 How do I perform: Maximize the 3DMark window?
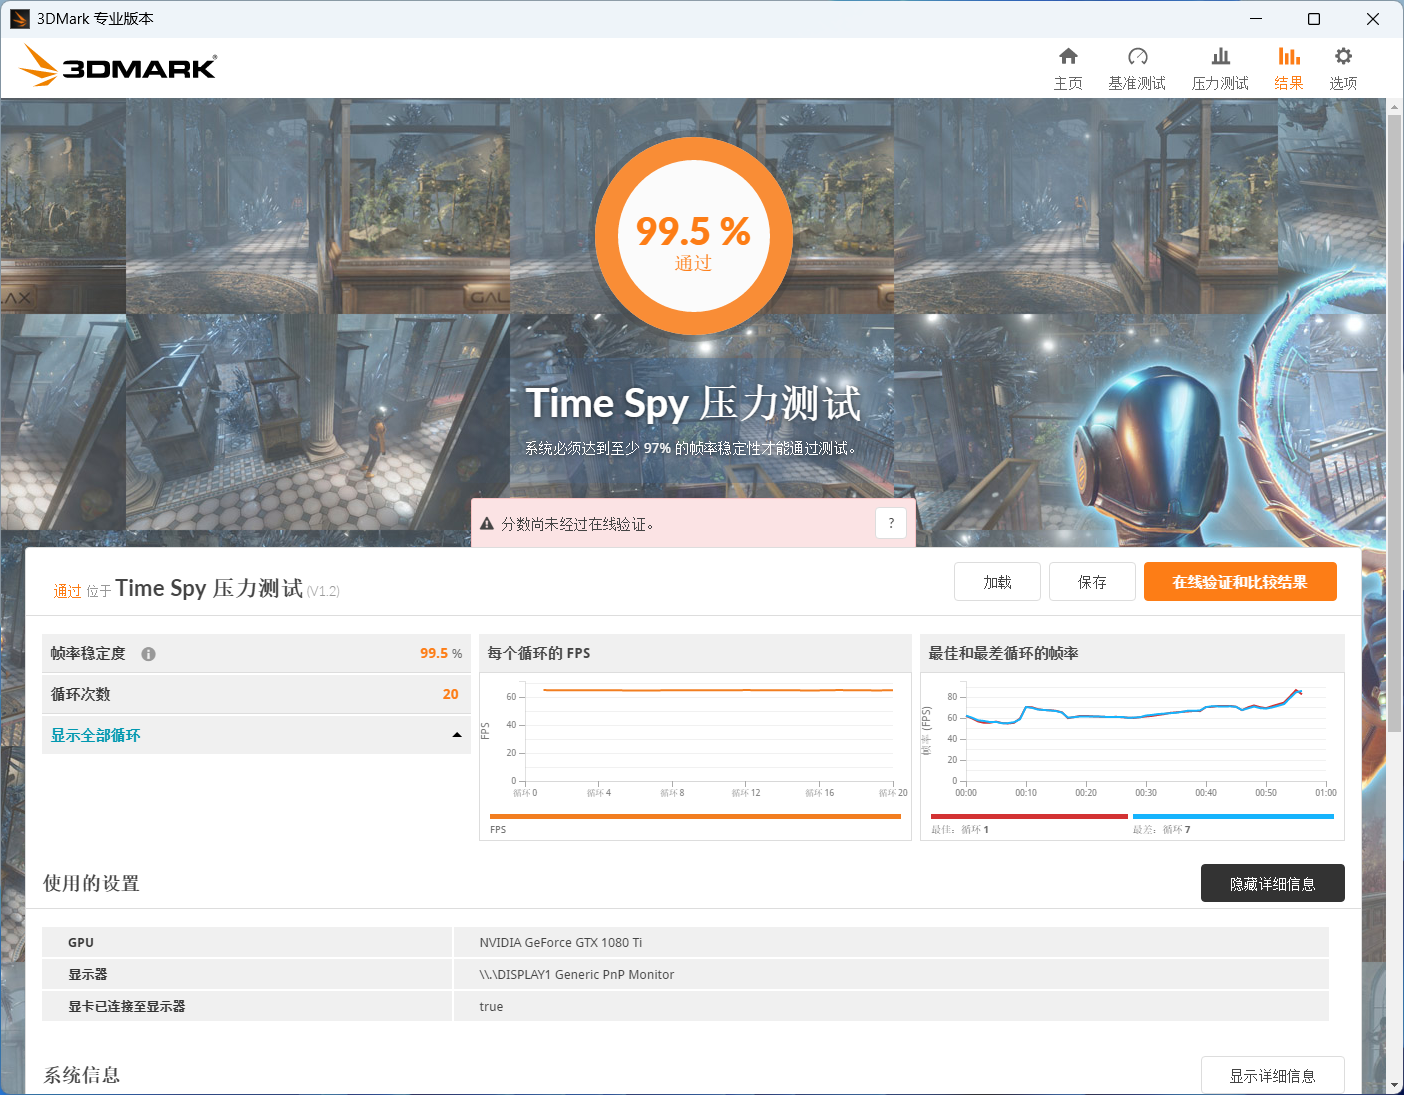(x=1314, y=19)
